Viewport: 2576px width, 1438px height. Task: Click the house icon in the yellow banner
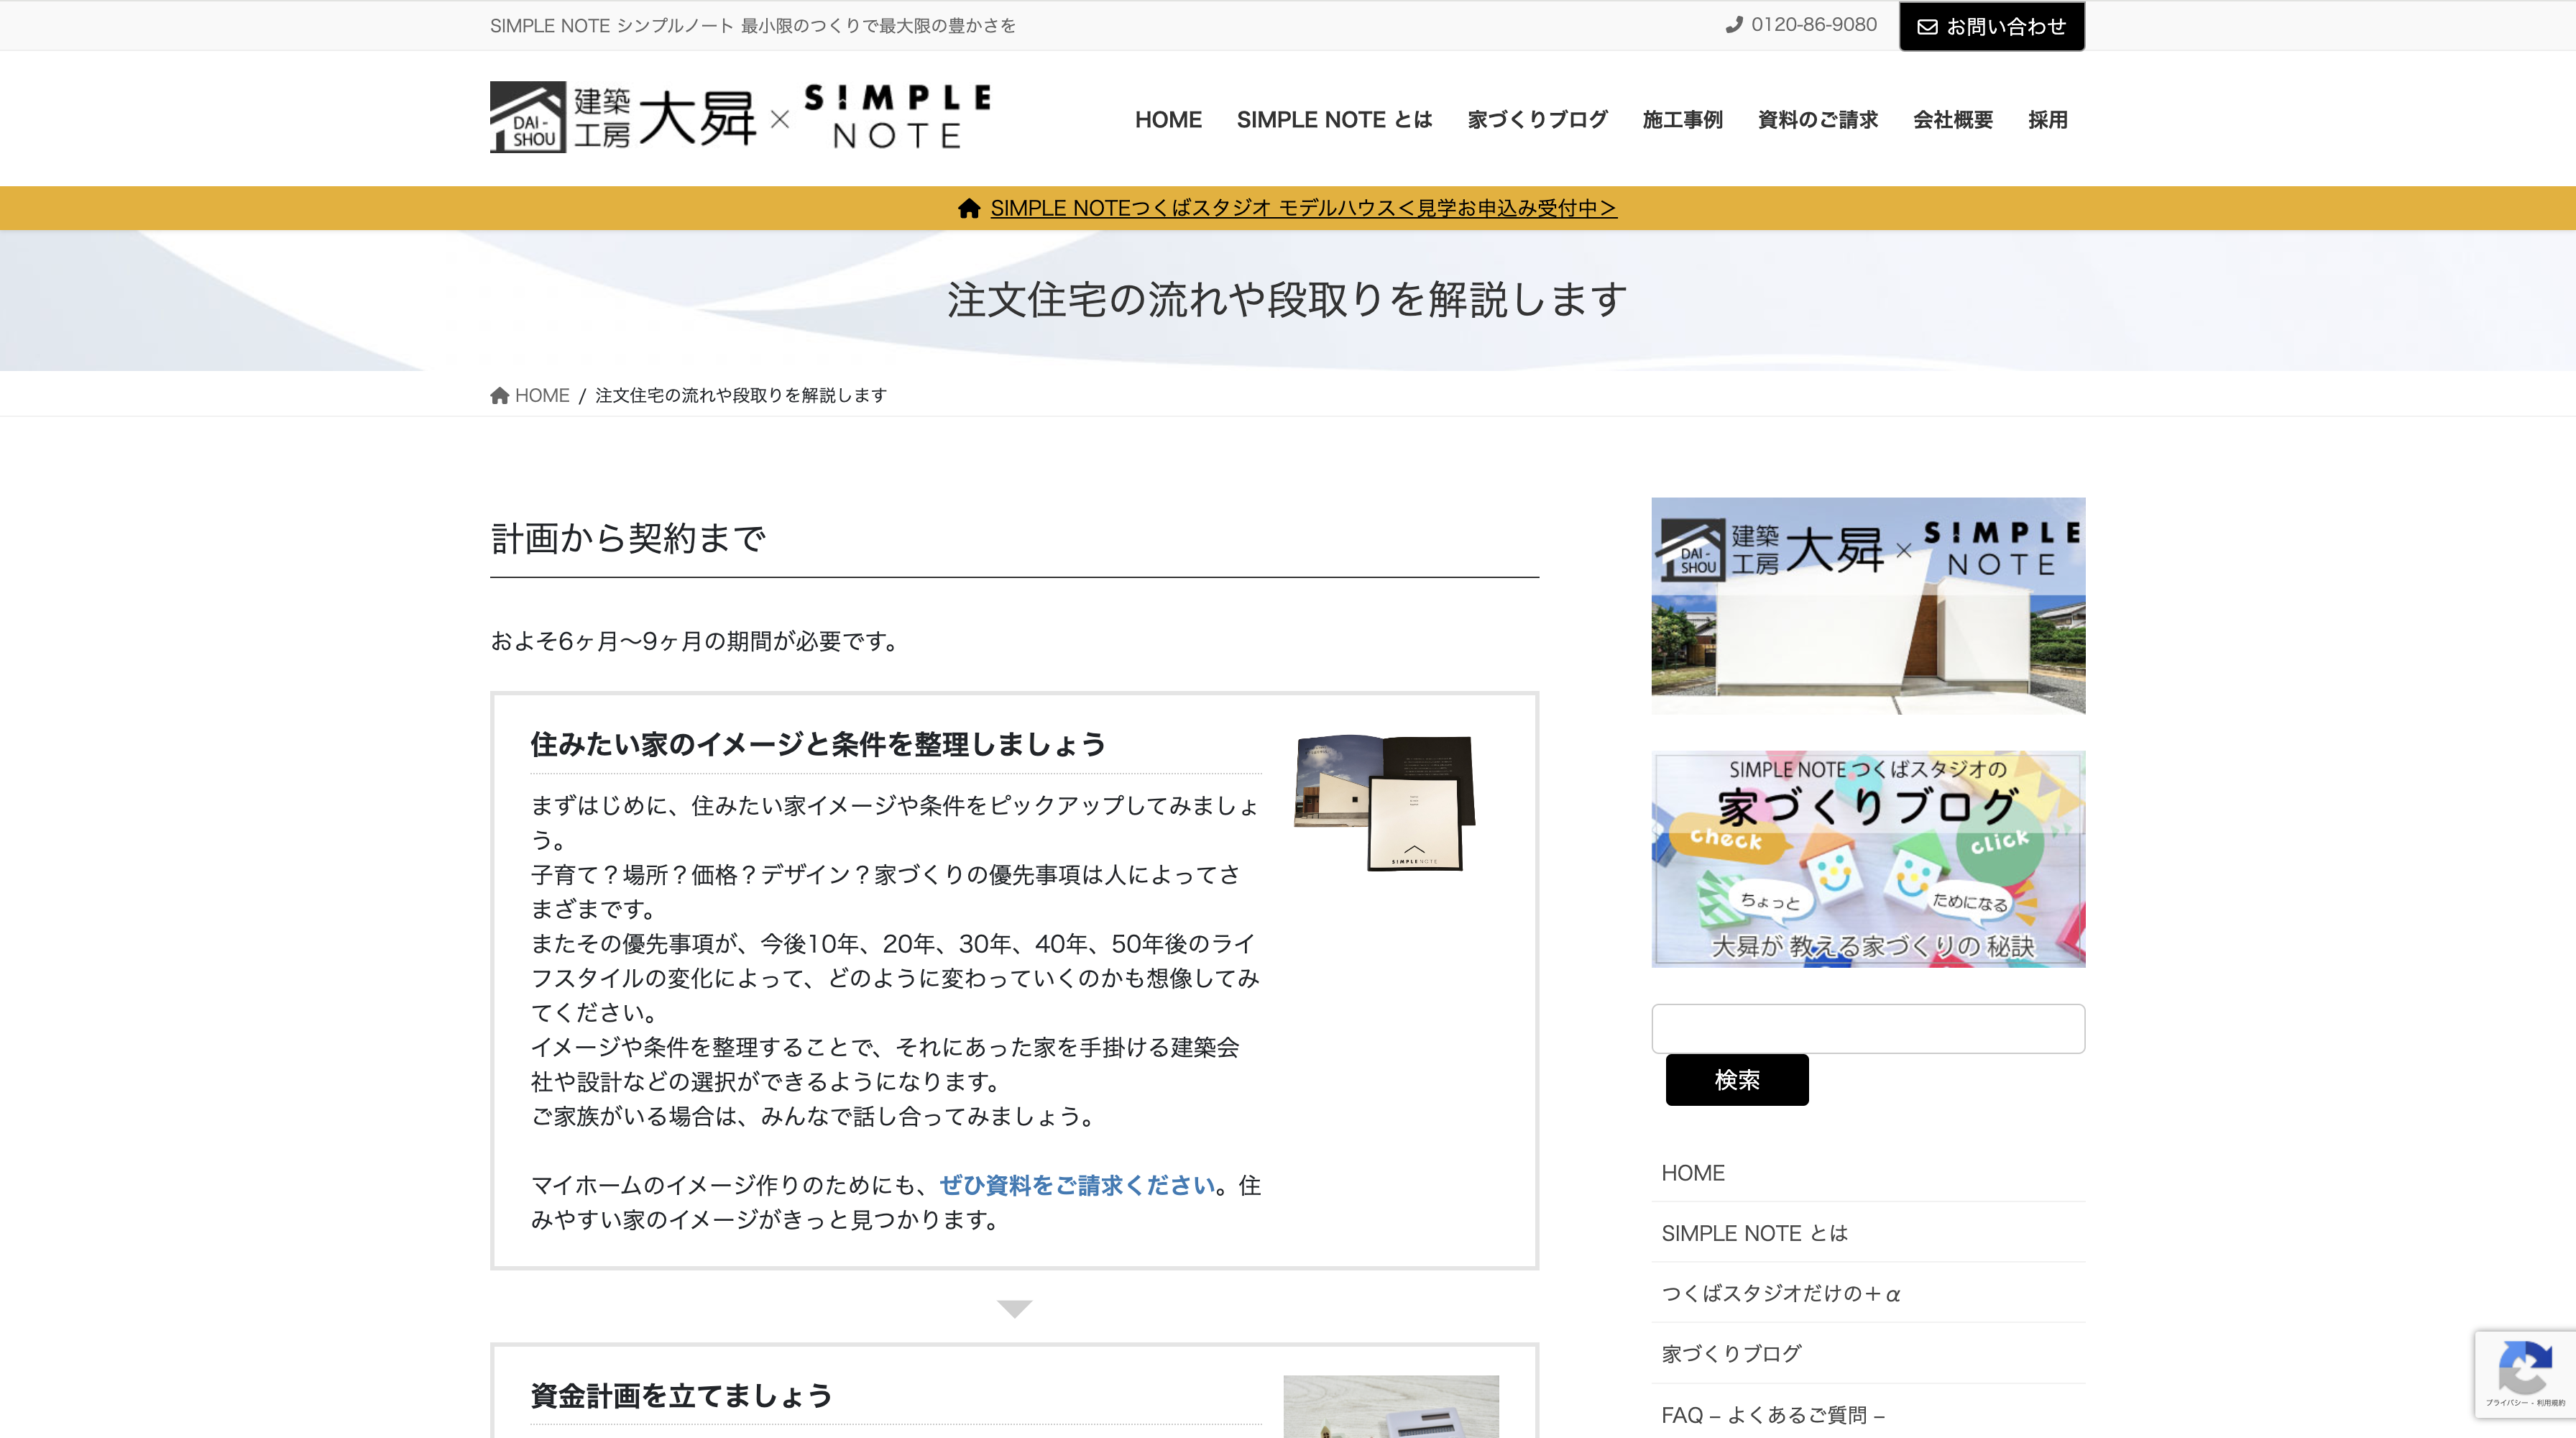click(x=969, y=208)
